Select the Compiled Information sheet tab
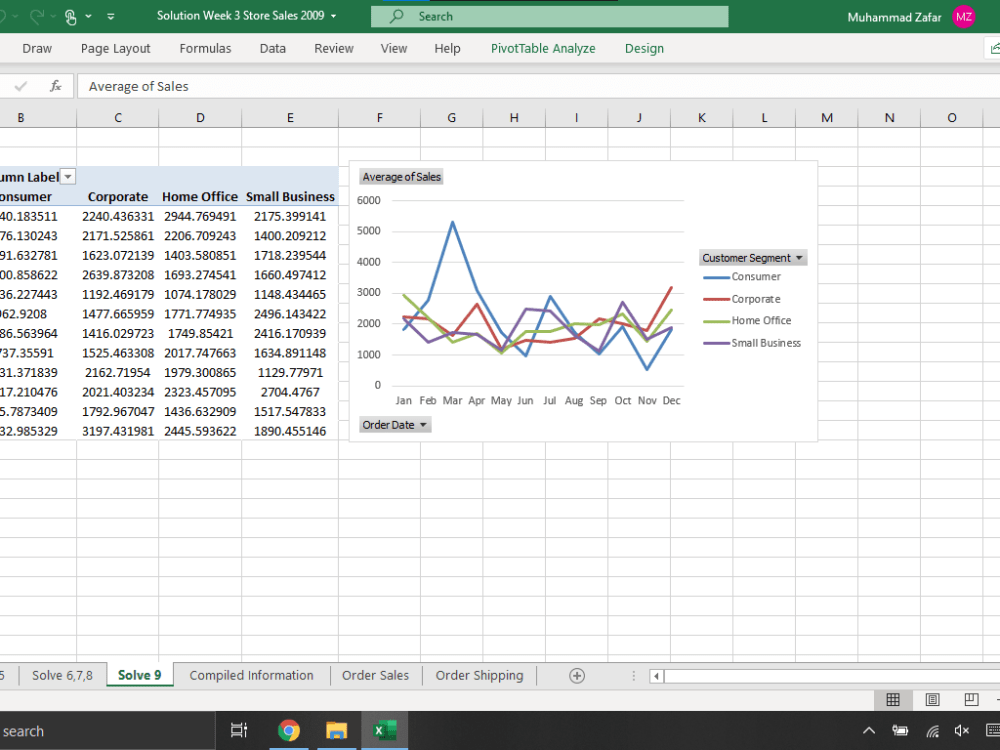This screenshot has width=1000, height=750. [251, 675]
